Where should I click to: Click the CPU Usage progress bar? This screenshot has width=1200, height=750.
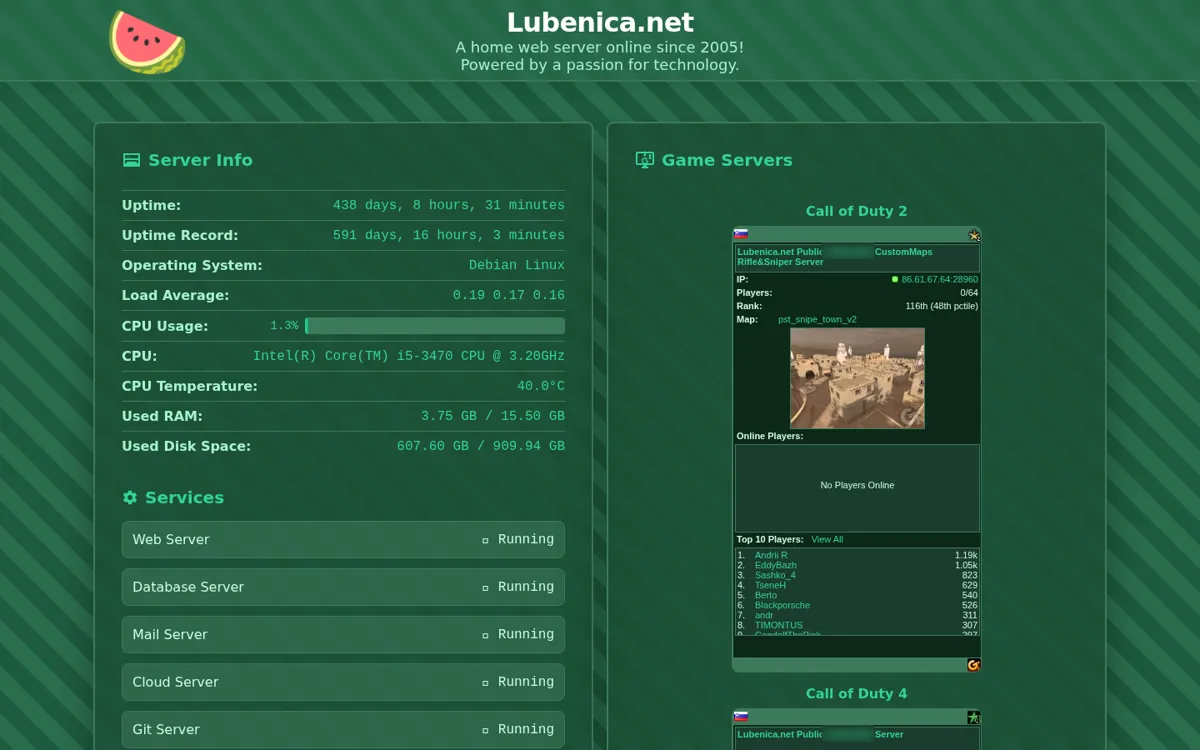click(435, 326)
